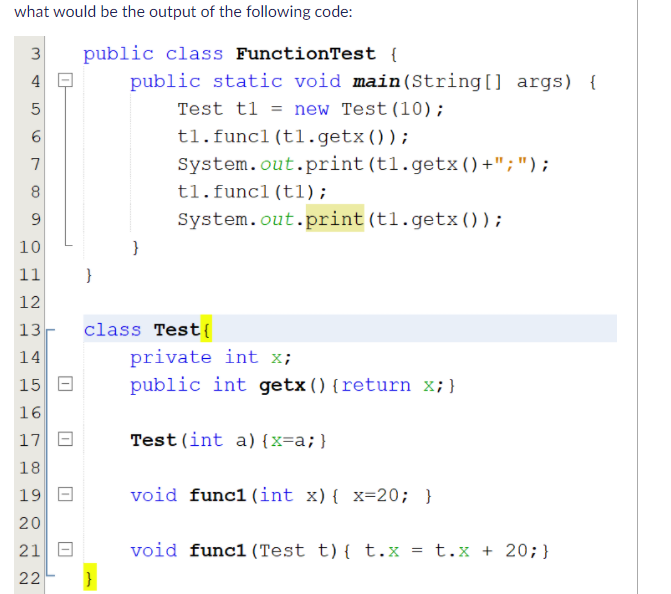Click line number 12 in the gutter
Image resolution: width=671 pixels, height=594 pixels.
(x=30, y=302)
